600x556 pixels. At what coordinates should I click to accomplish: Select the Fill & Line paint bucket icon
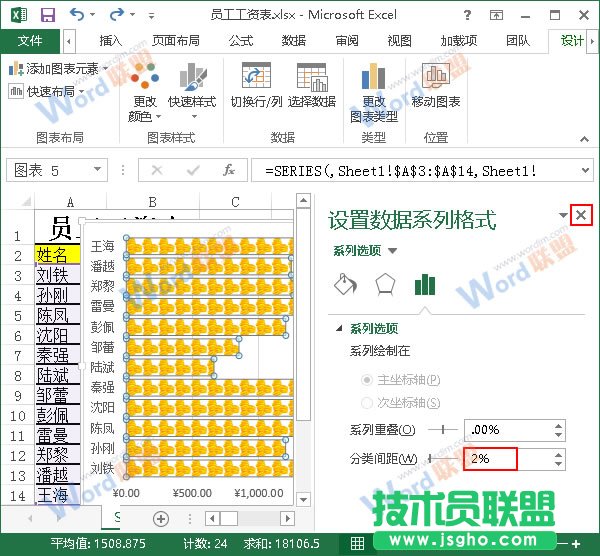pyautogui.click(x=343, y=285)
